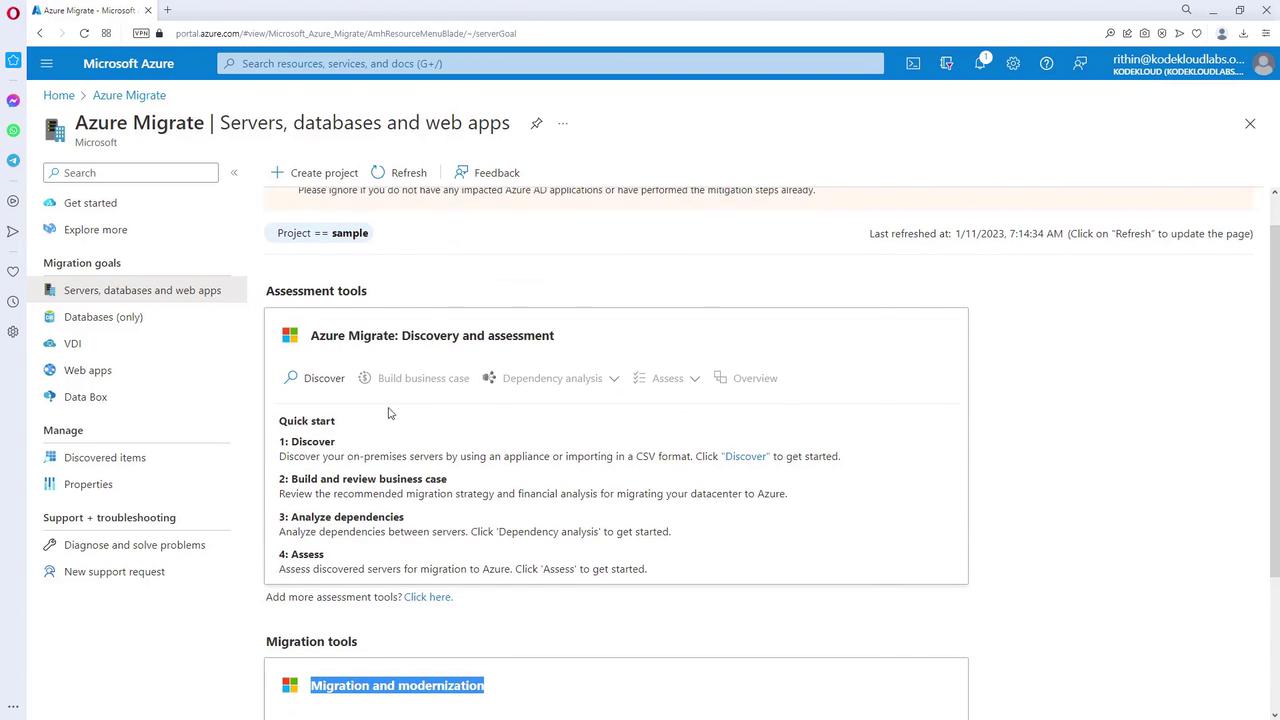Collapse the left navigation menu
The width and height of the screenshot is (1280, 720).
234,173
